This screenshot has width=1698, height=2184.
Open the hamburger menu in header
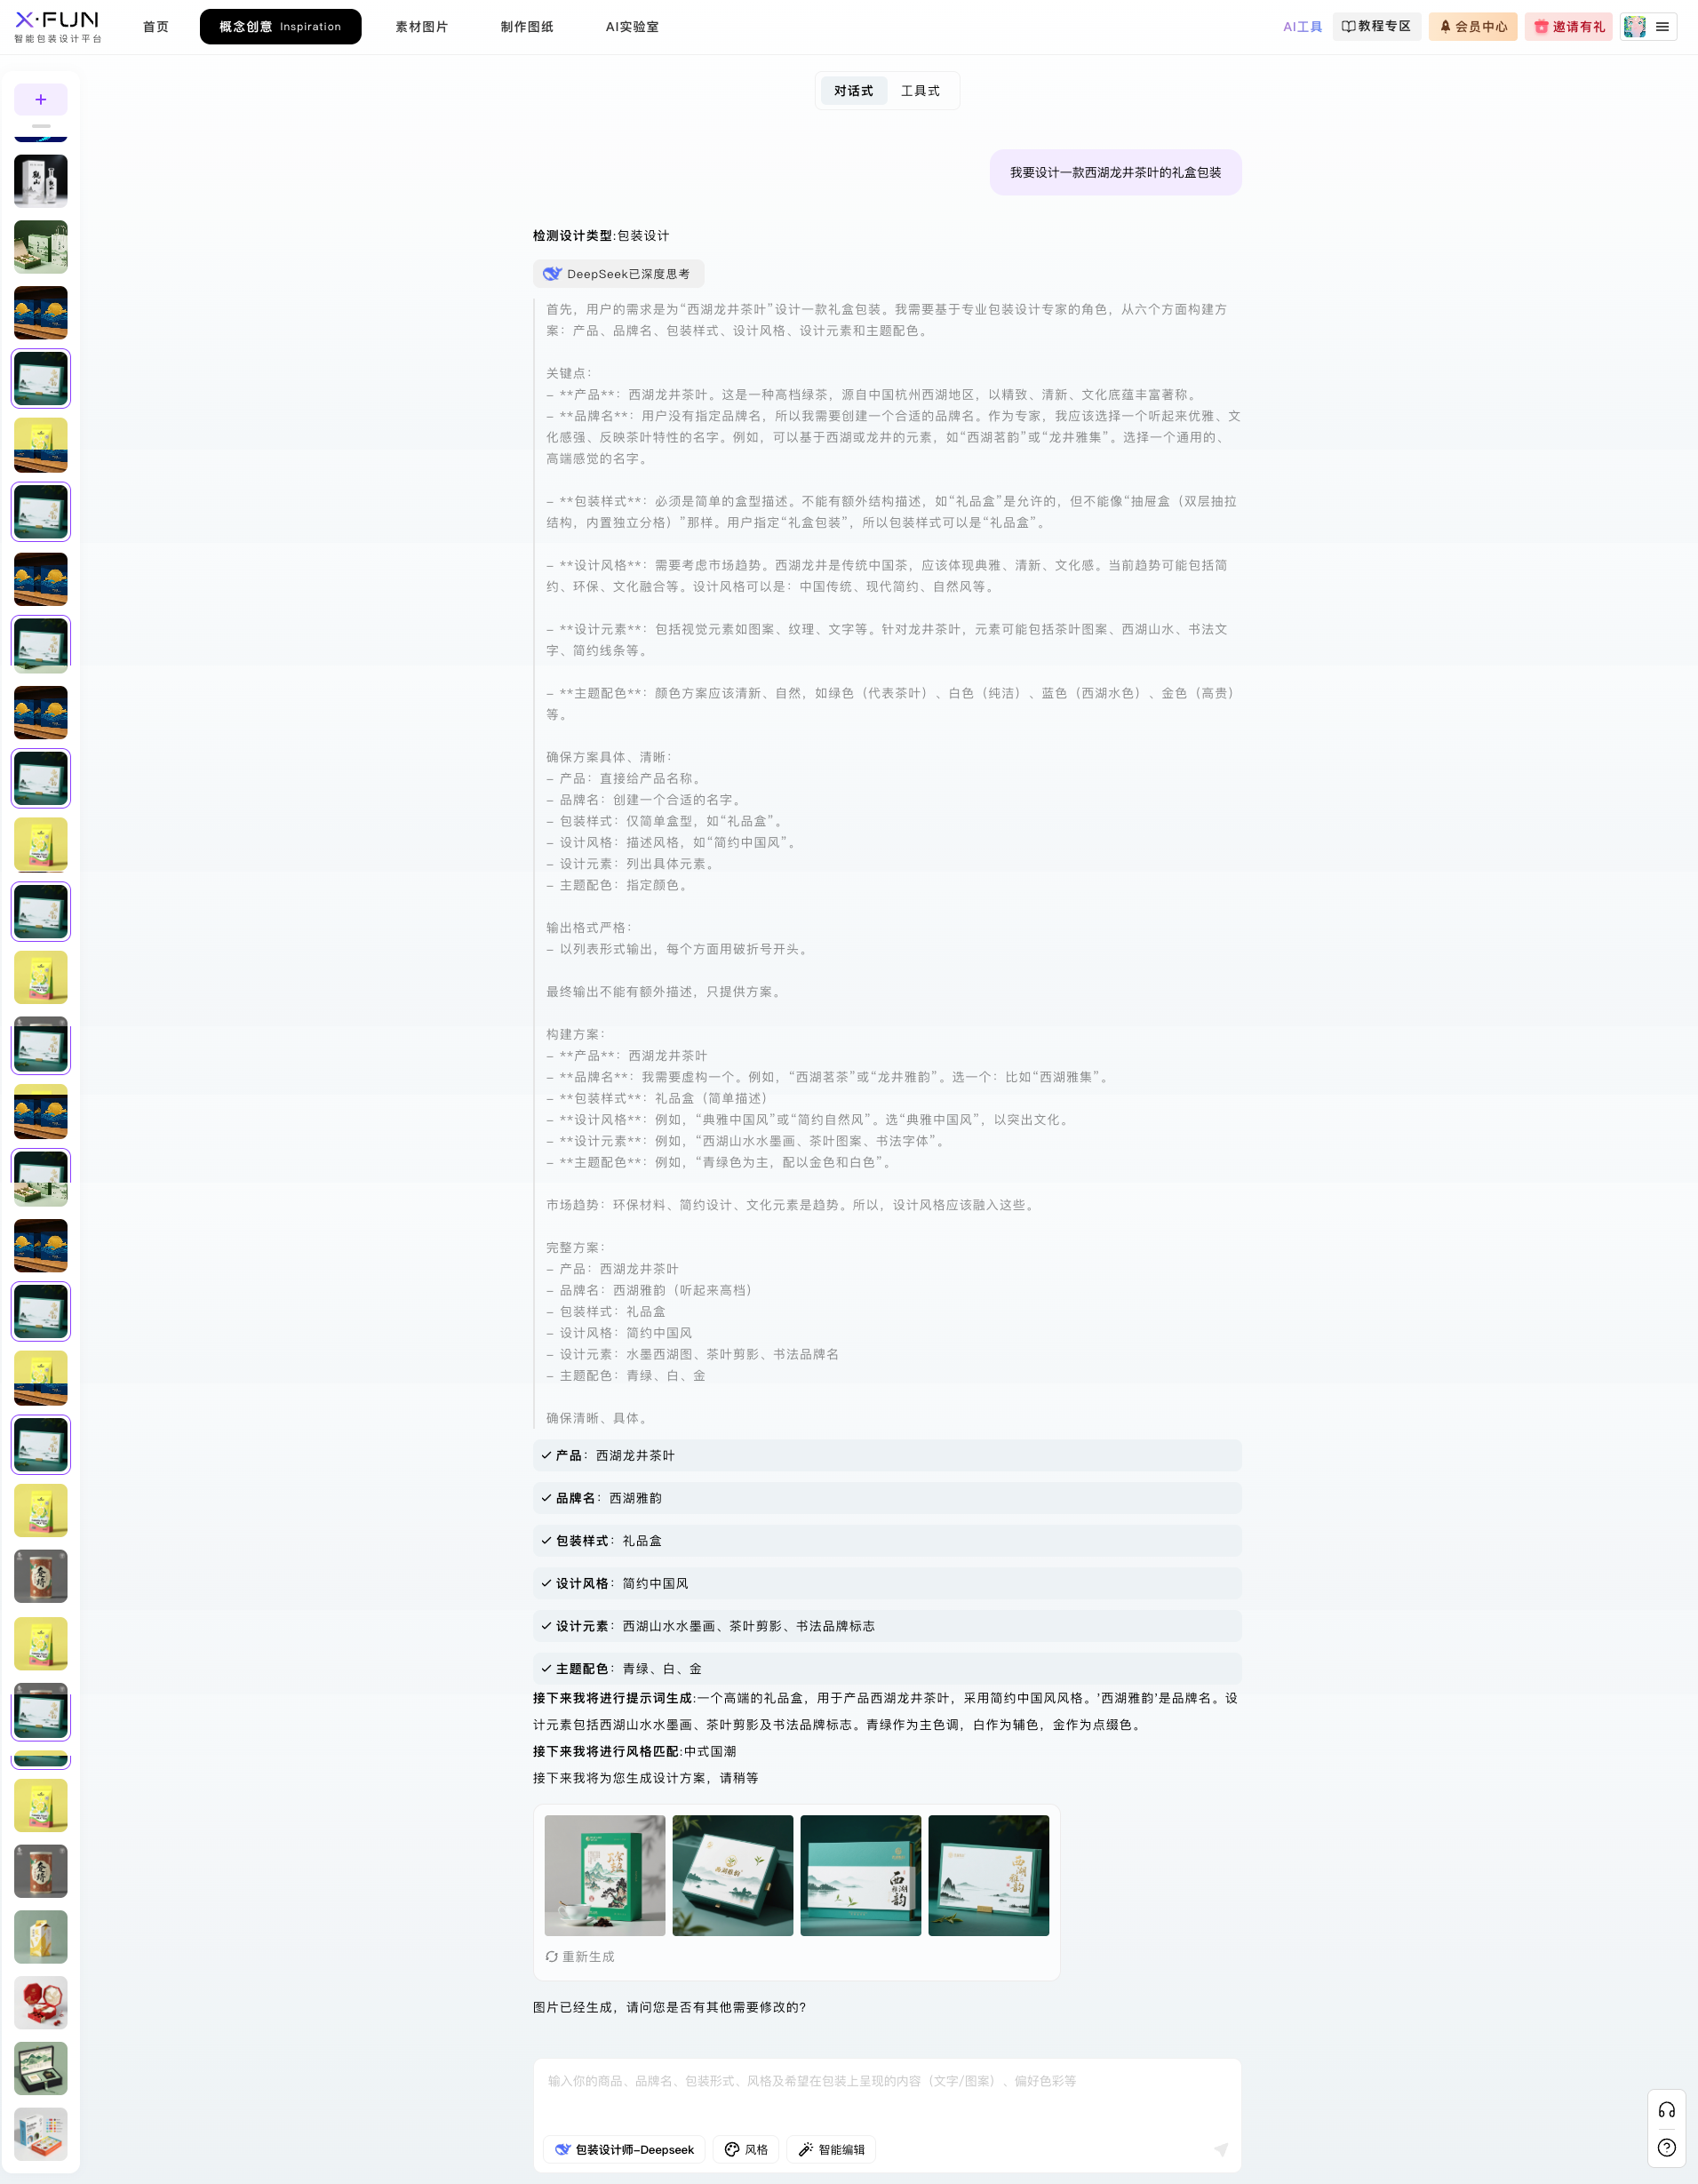coord(1662,27)
